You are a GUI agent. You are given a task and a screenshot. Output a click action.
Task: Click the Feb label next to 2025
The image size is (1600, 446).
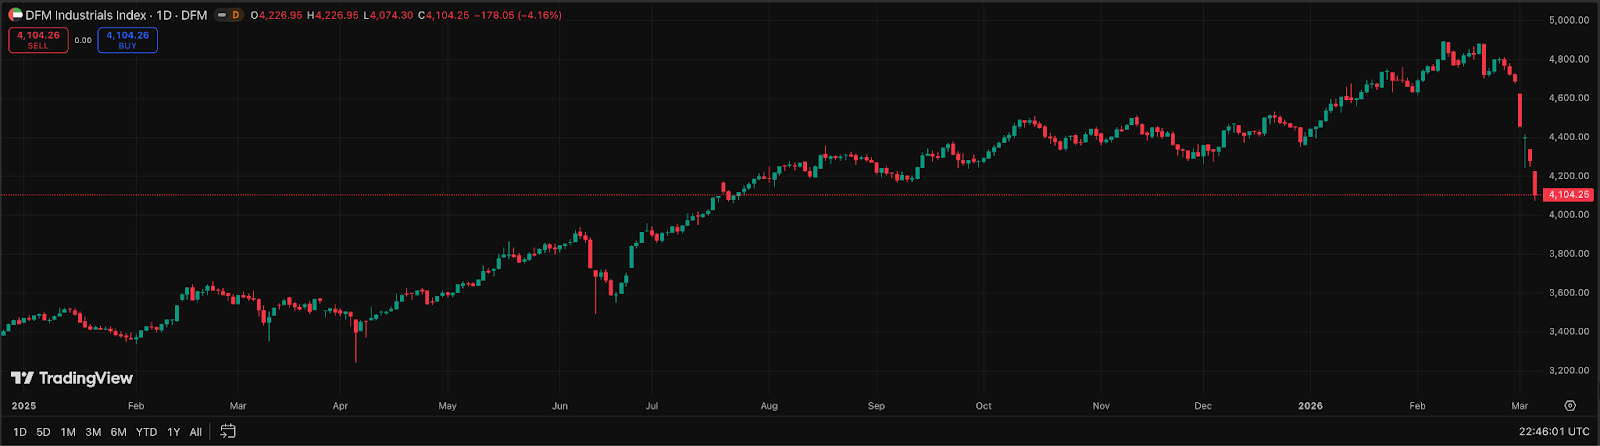[x=136, y=406]
